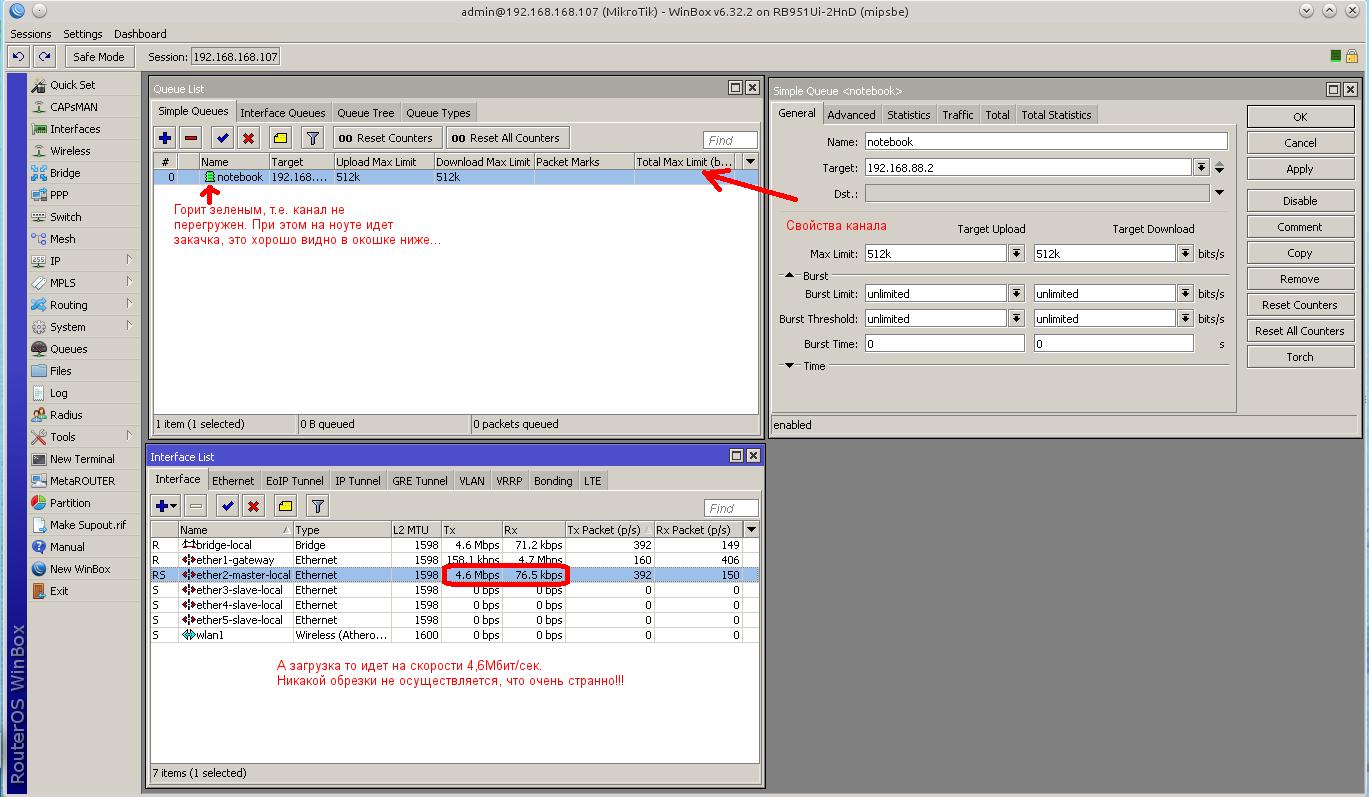
Task: Expand the System submenu in the sidebar
Action: click(x=130, y=326)
